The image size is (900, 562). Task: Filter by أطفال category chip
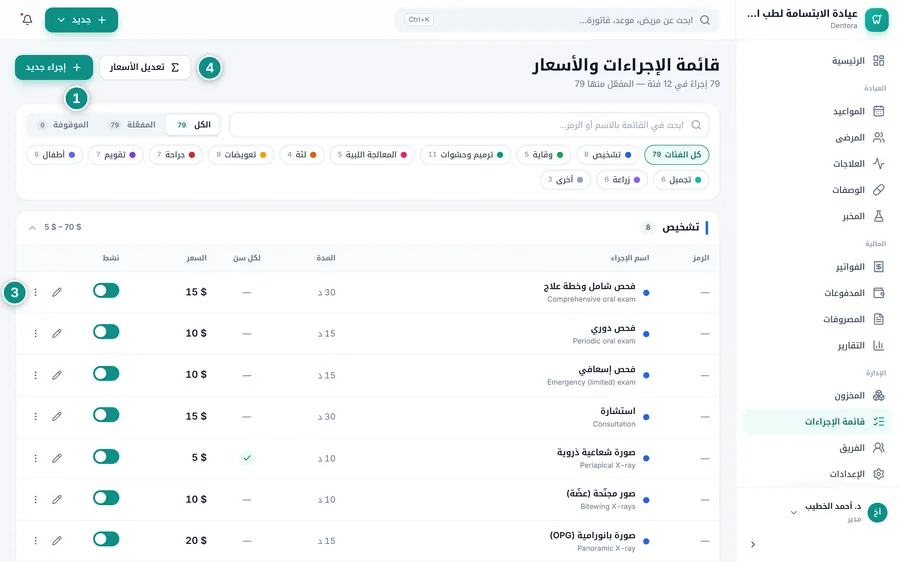tap(55, 154)
